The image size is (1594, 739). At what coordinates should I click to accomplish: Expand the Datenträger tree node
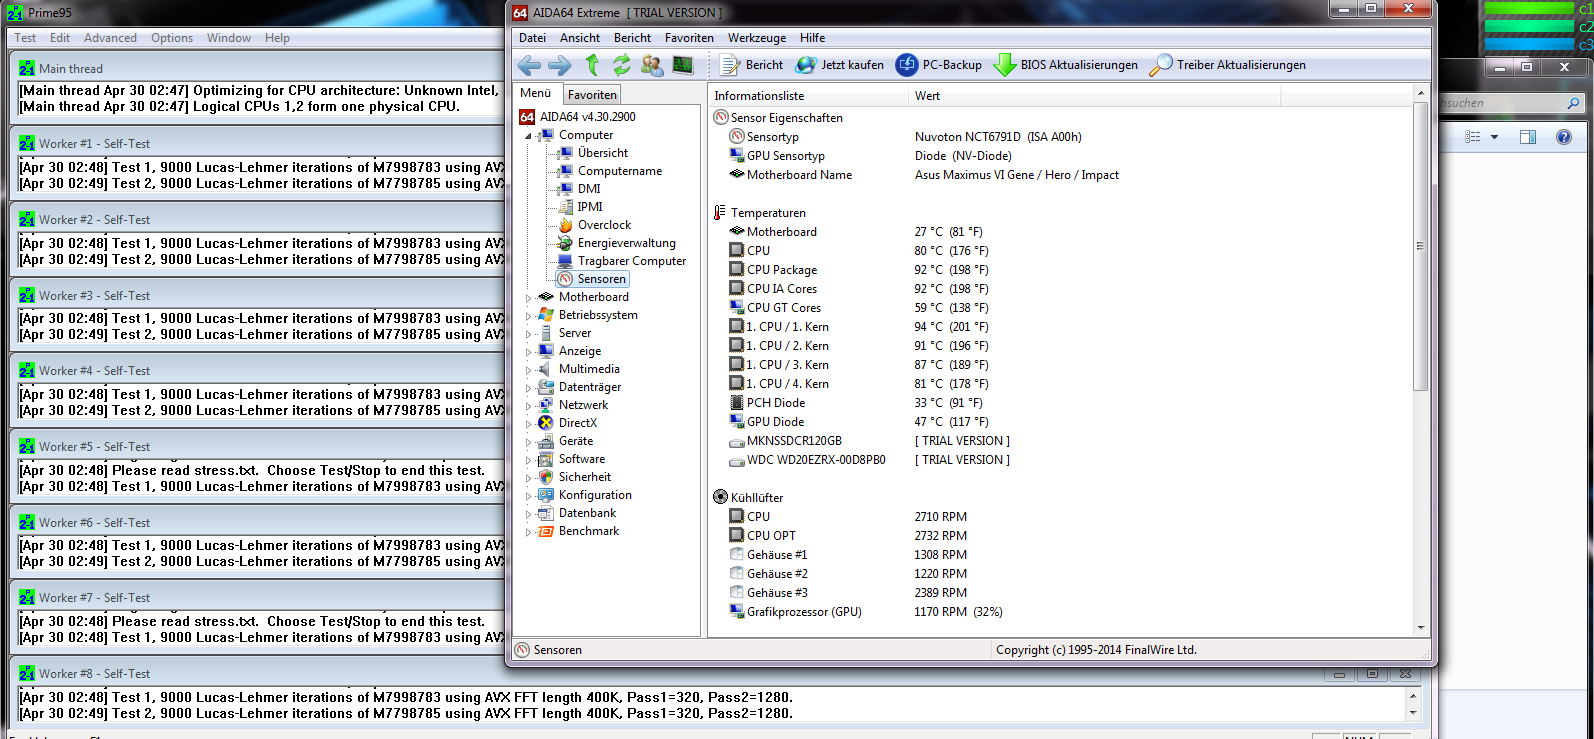click(529, 387)
